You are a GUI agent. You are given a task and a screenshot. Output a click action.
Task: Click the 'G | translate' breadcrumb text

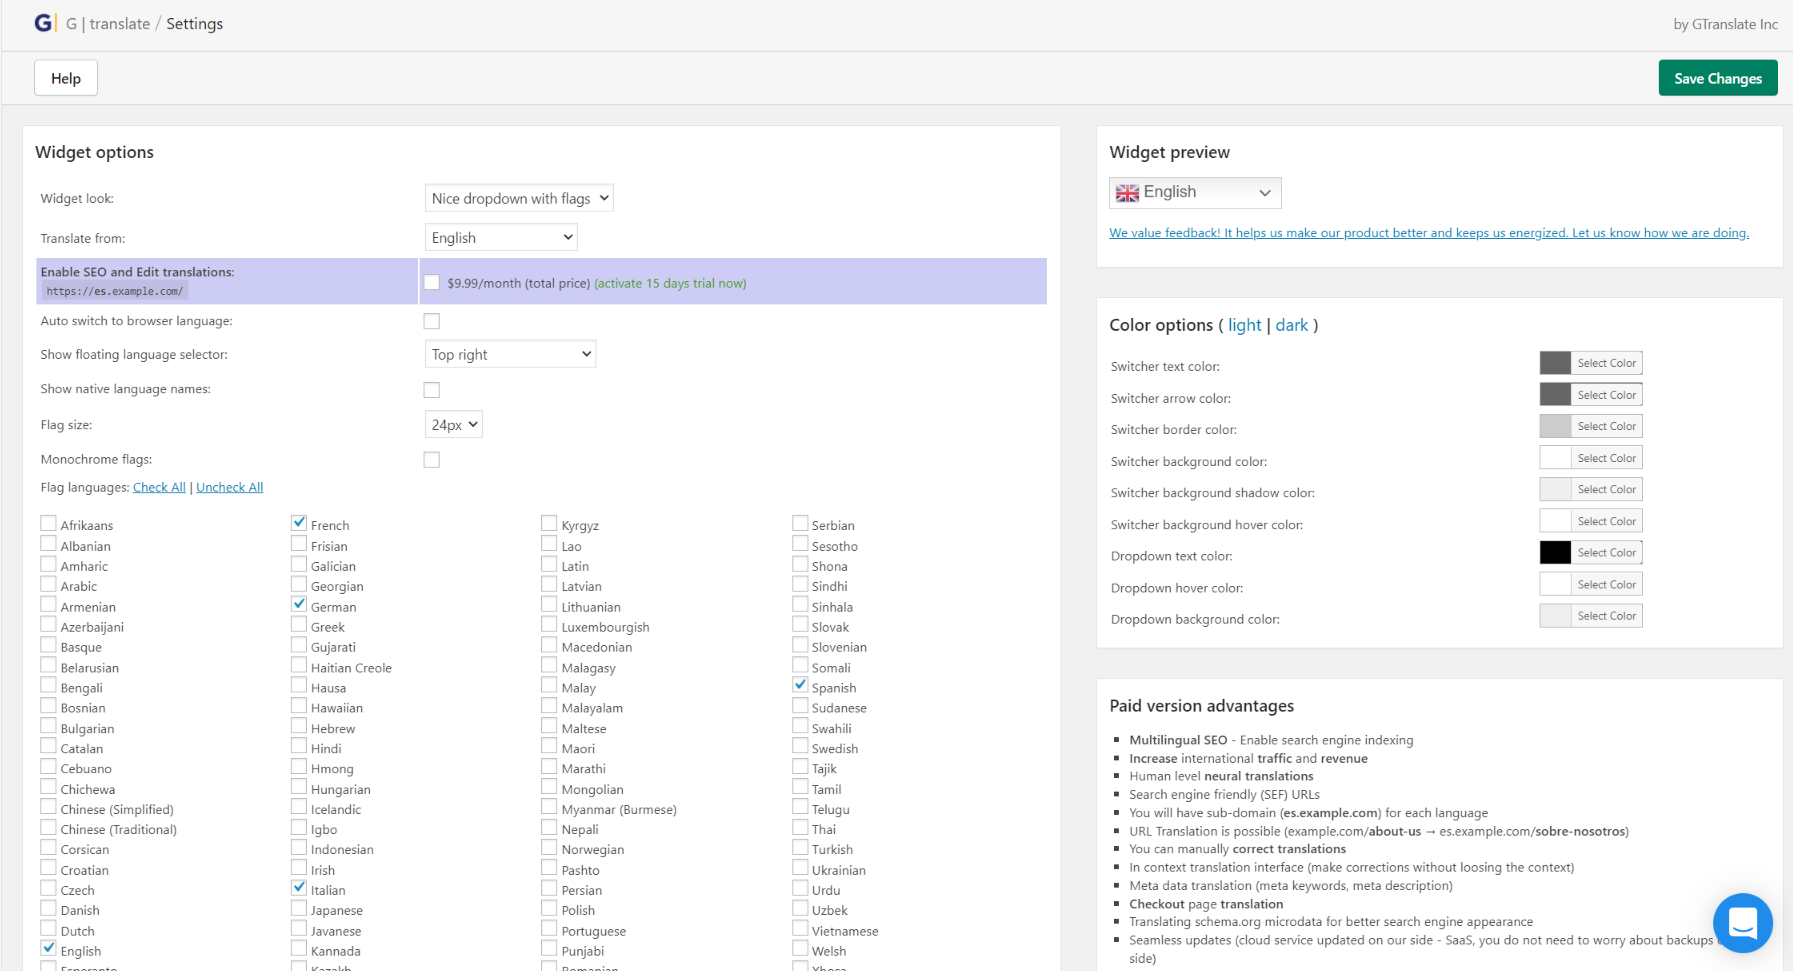pos(108,23)
